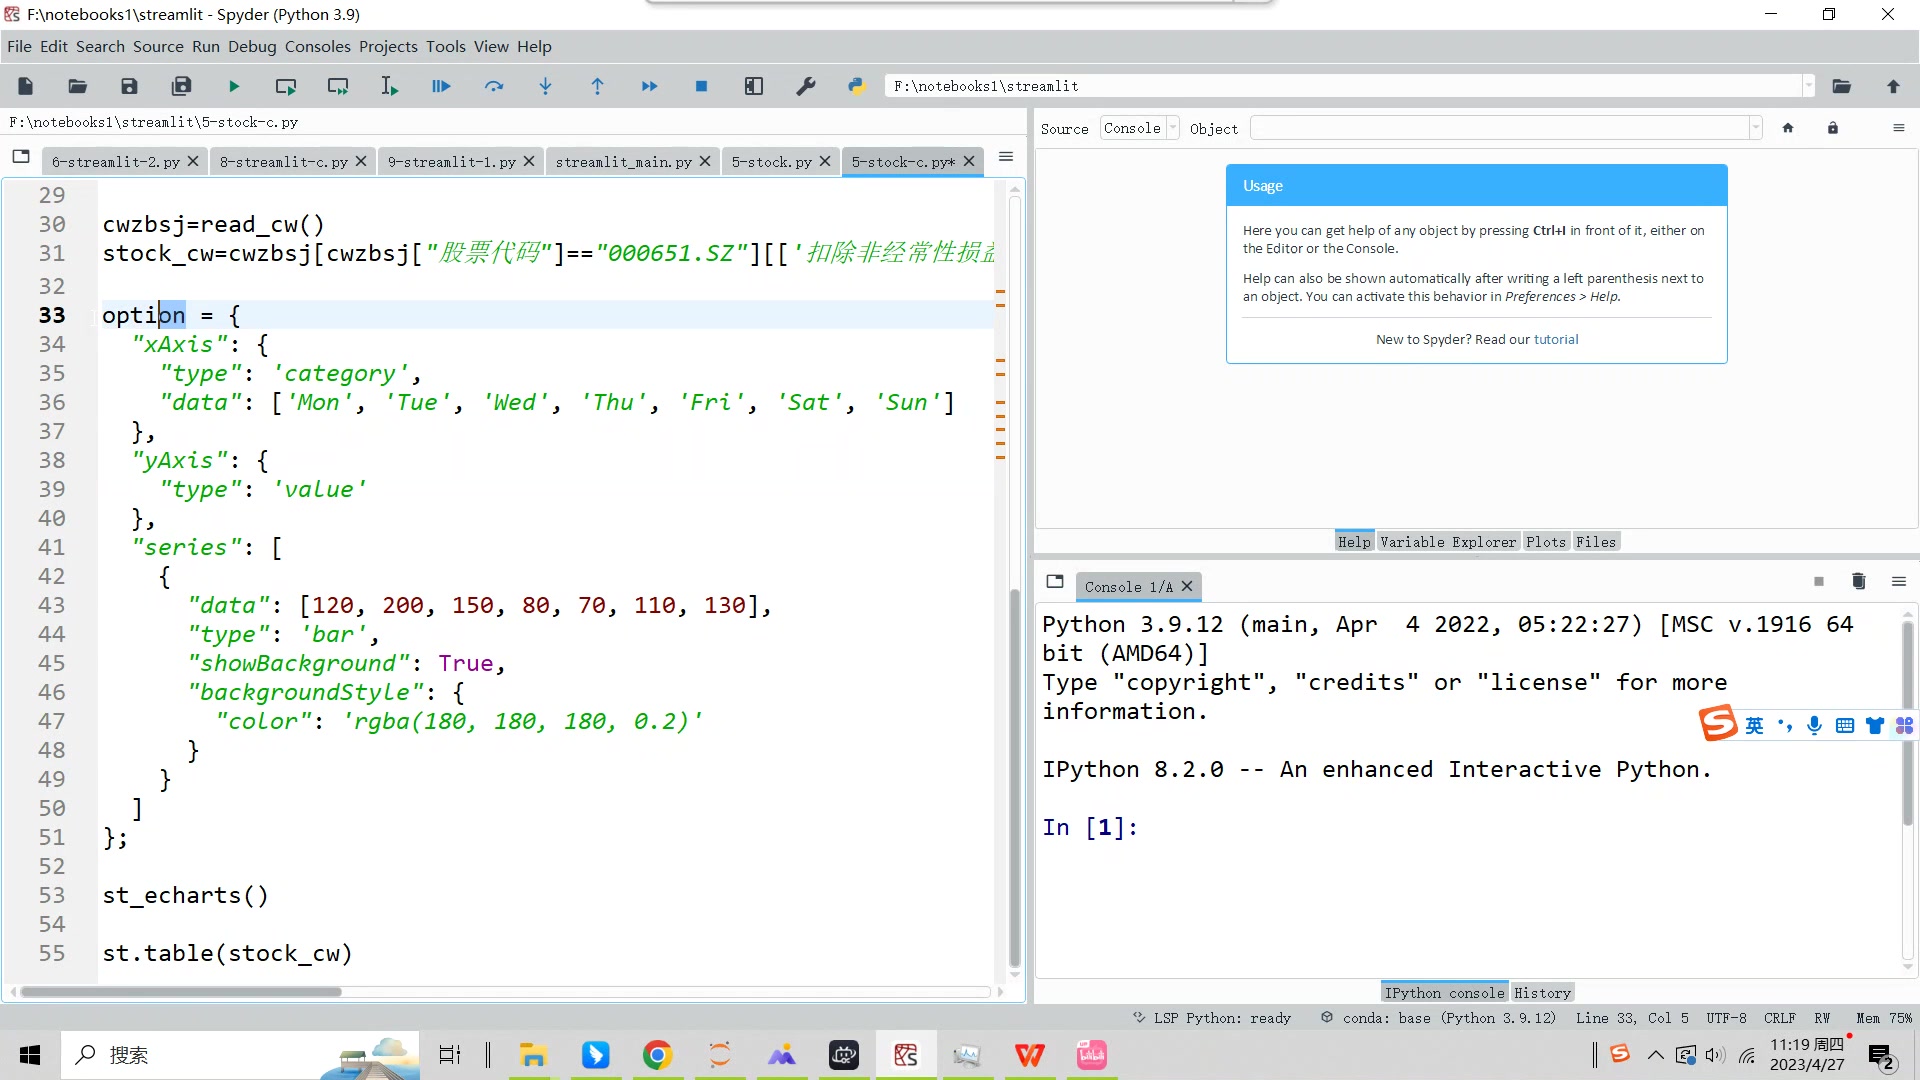Open the Consoles menu
This screenshot has width=1920, height=1080.
[x=317, y=47]
